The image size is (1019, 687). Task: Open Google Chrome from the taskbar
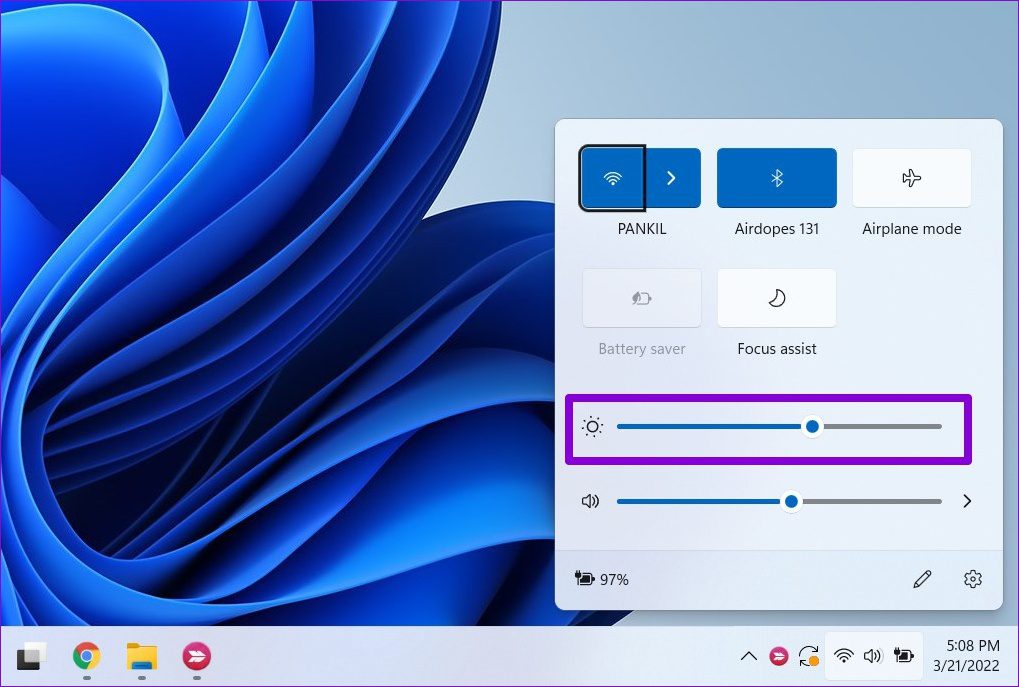87,656
